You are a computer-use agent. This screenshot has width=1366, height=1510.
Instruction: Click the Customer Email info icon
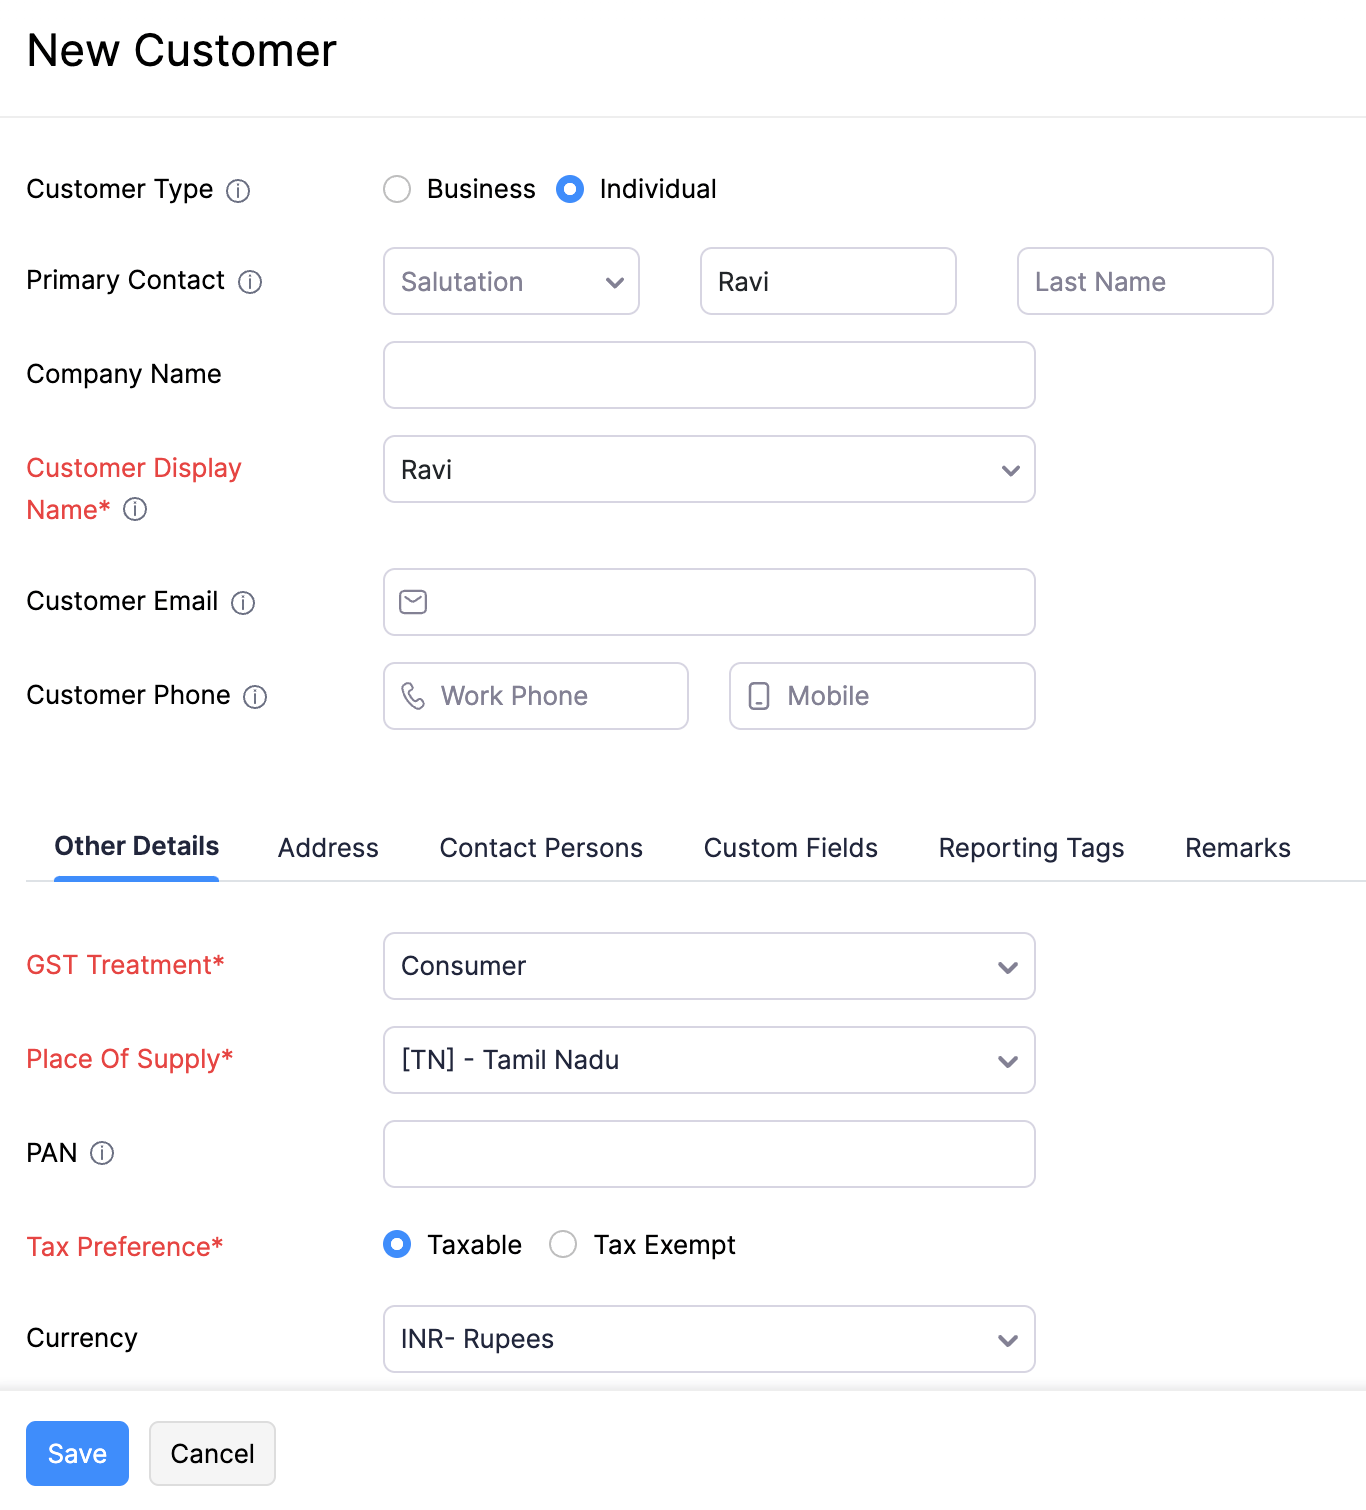tap(243, 602)
